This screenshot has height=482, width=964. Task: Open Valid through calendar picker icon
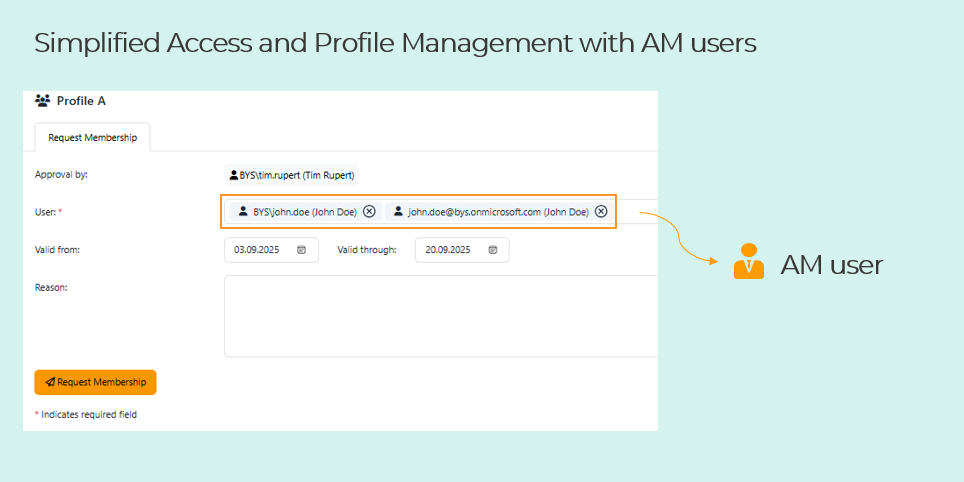point(492,250)
